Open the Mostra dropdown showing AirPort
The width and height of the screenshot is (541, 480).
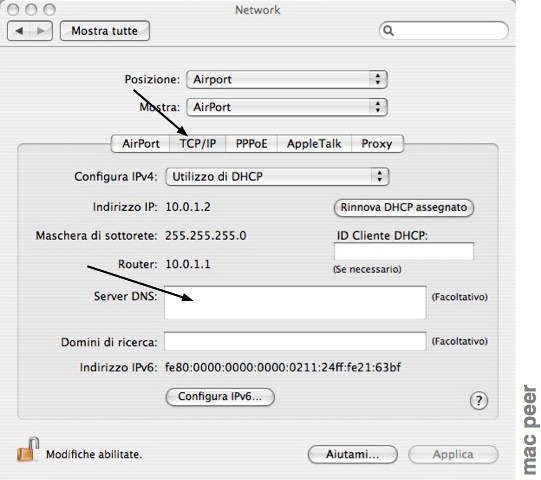pyautogui.click(x=287, y=107)
